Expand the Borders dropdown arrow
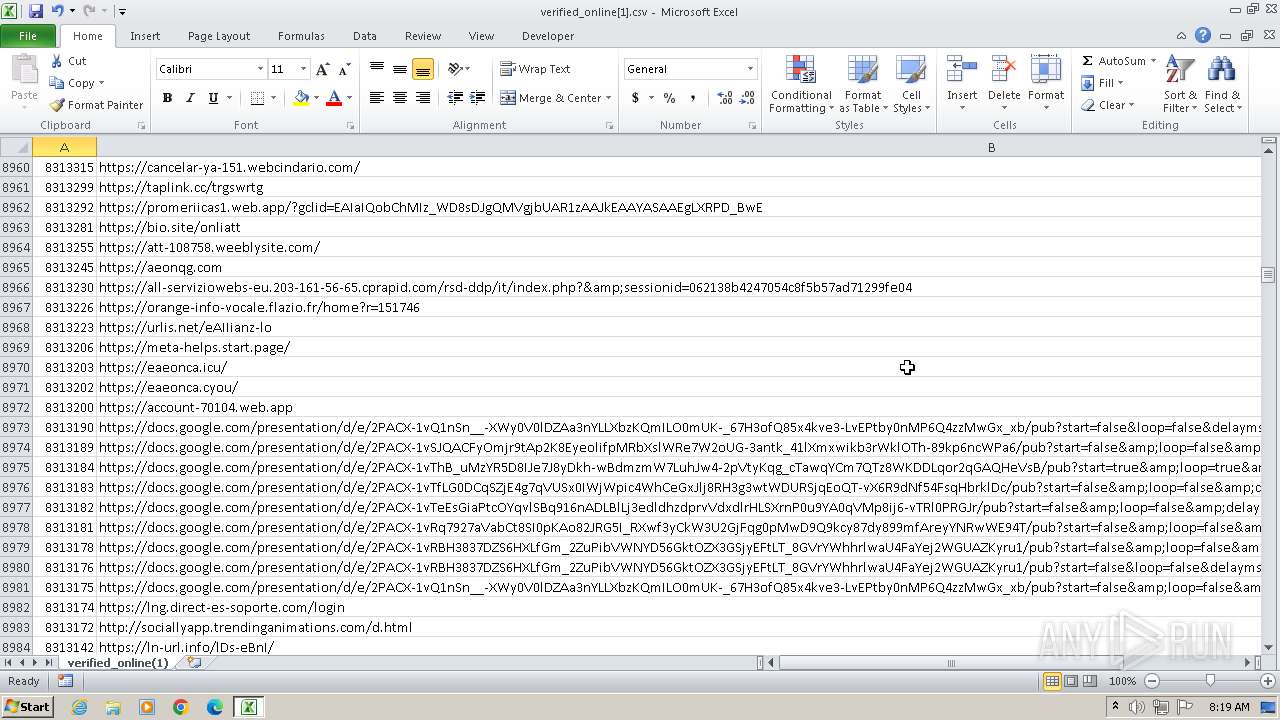This screenshot has width=1280, height=720. (273, 98)
